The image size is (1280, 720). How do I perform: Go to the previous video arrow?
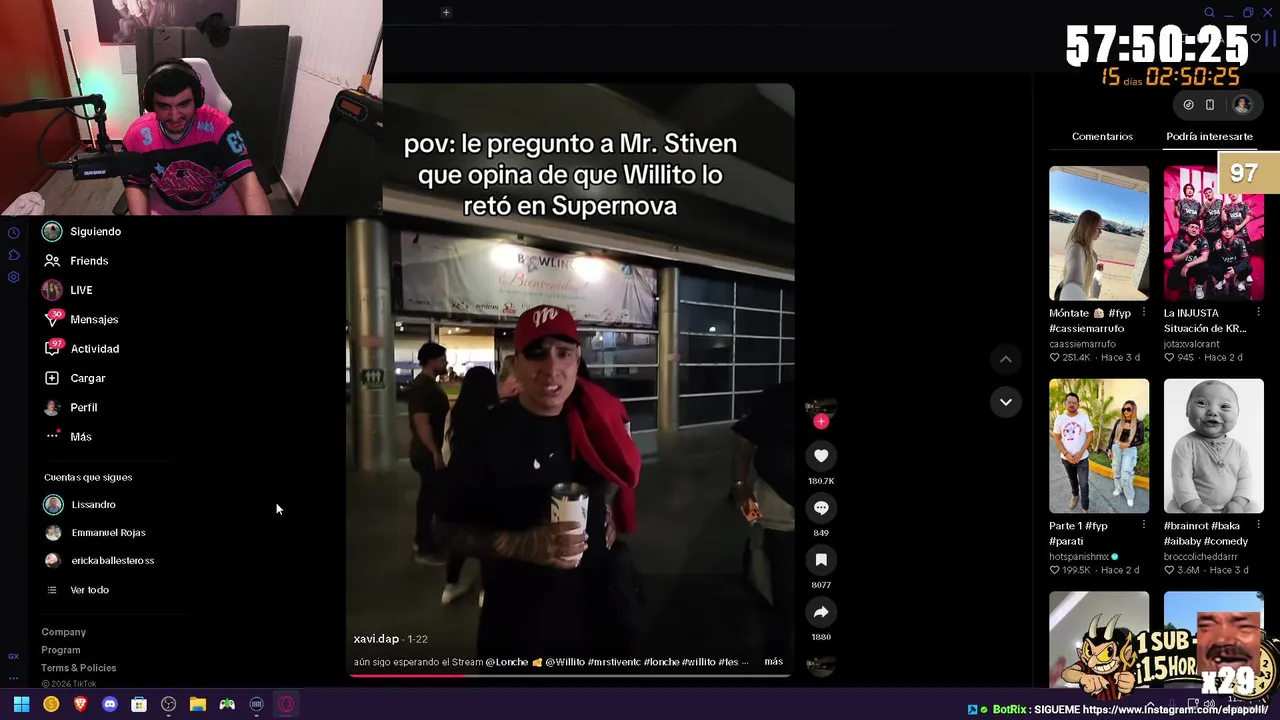point(1006,359)
